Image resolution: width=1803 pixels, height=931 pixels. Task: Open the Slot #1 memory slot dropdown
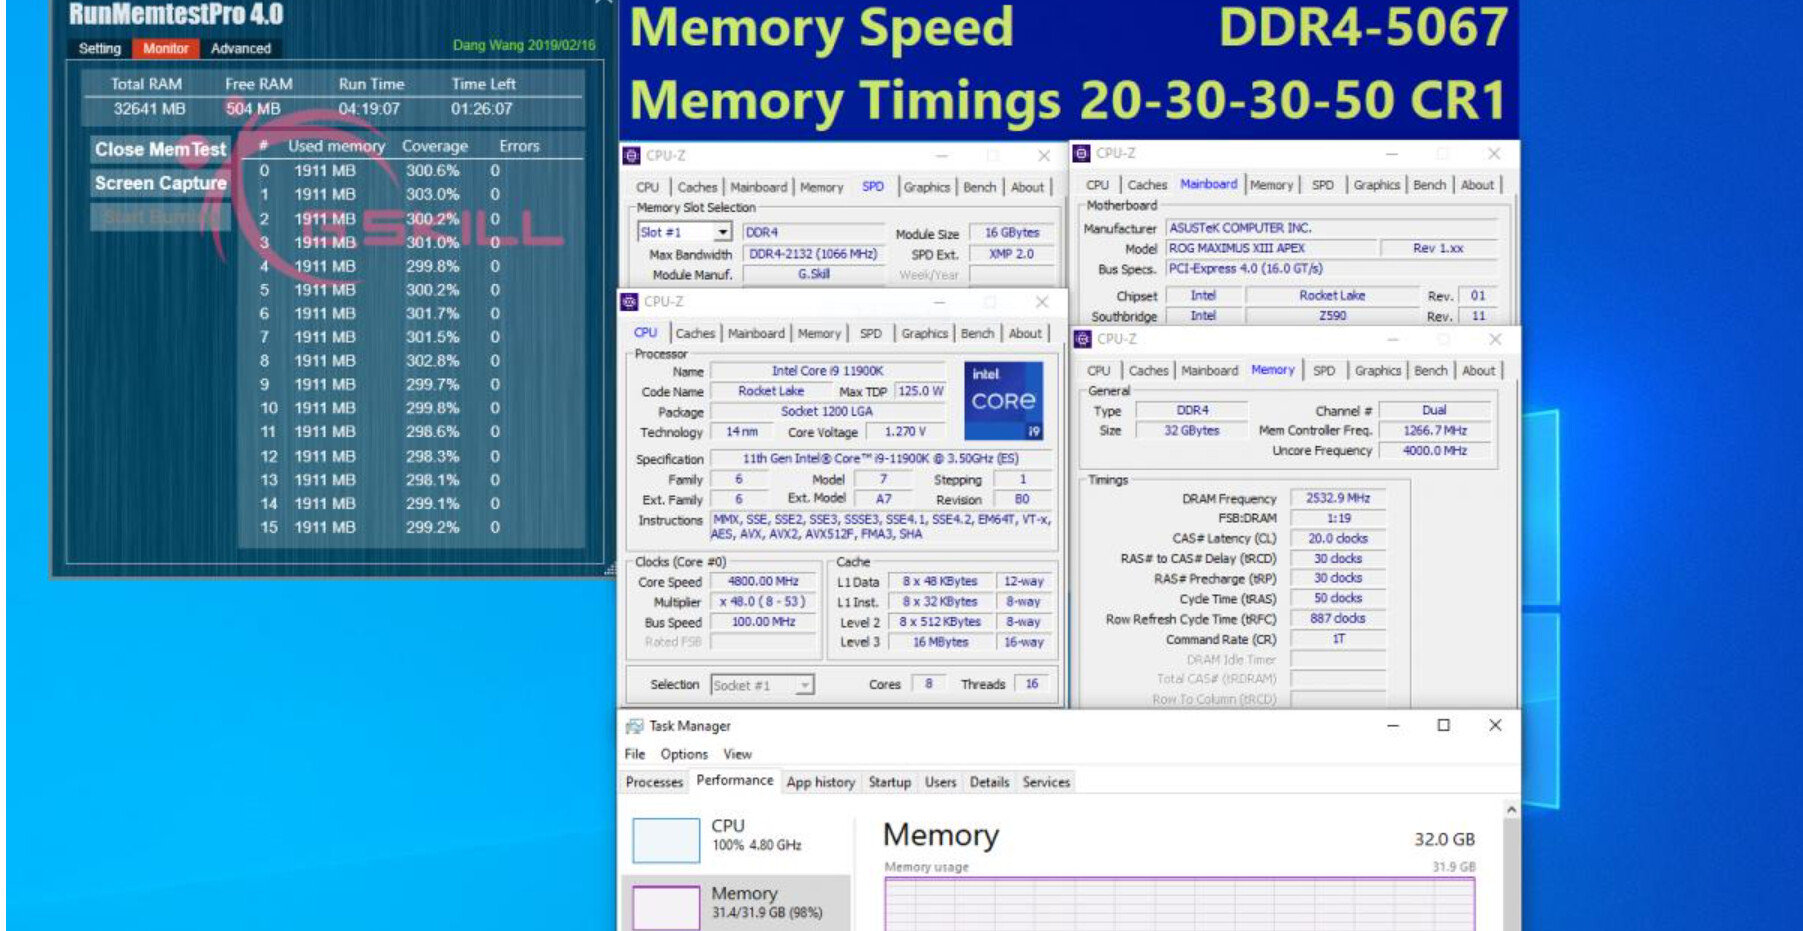pos(723,232)
